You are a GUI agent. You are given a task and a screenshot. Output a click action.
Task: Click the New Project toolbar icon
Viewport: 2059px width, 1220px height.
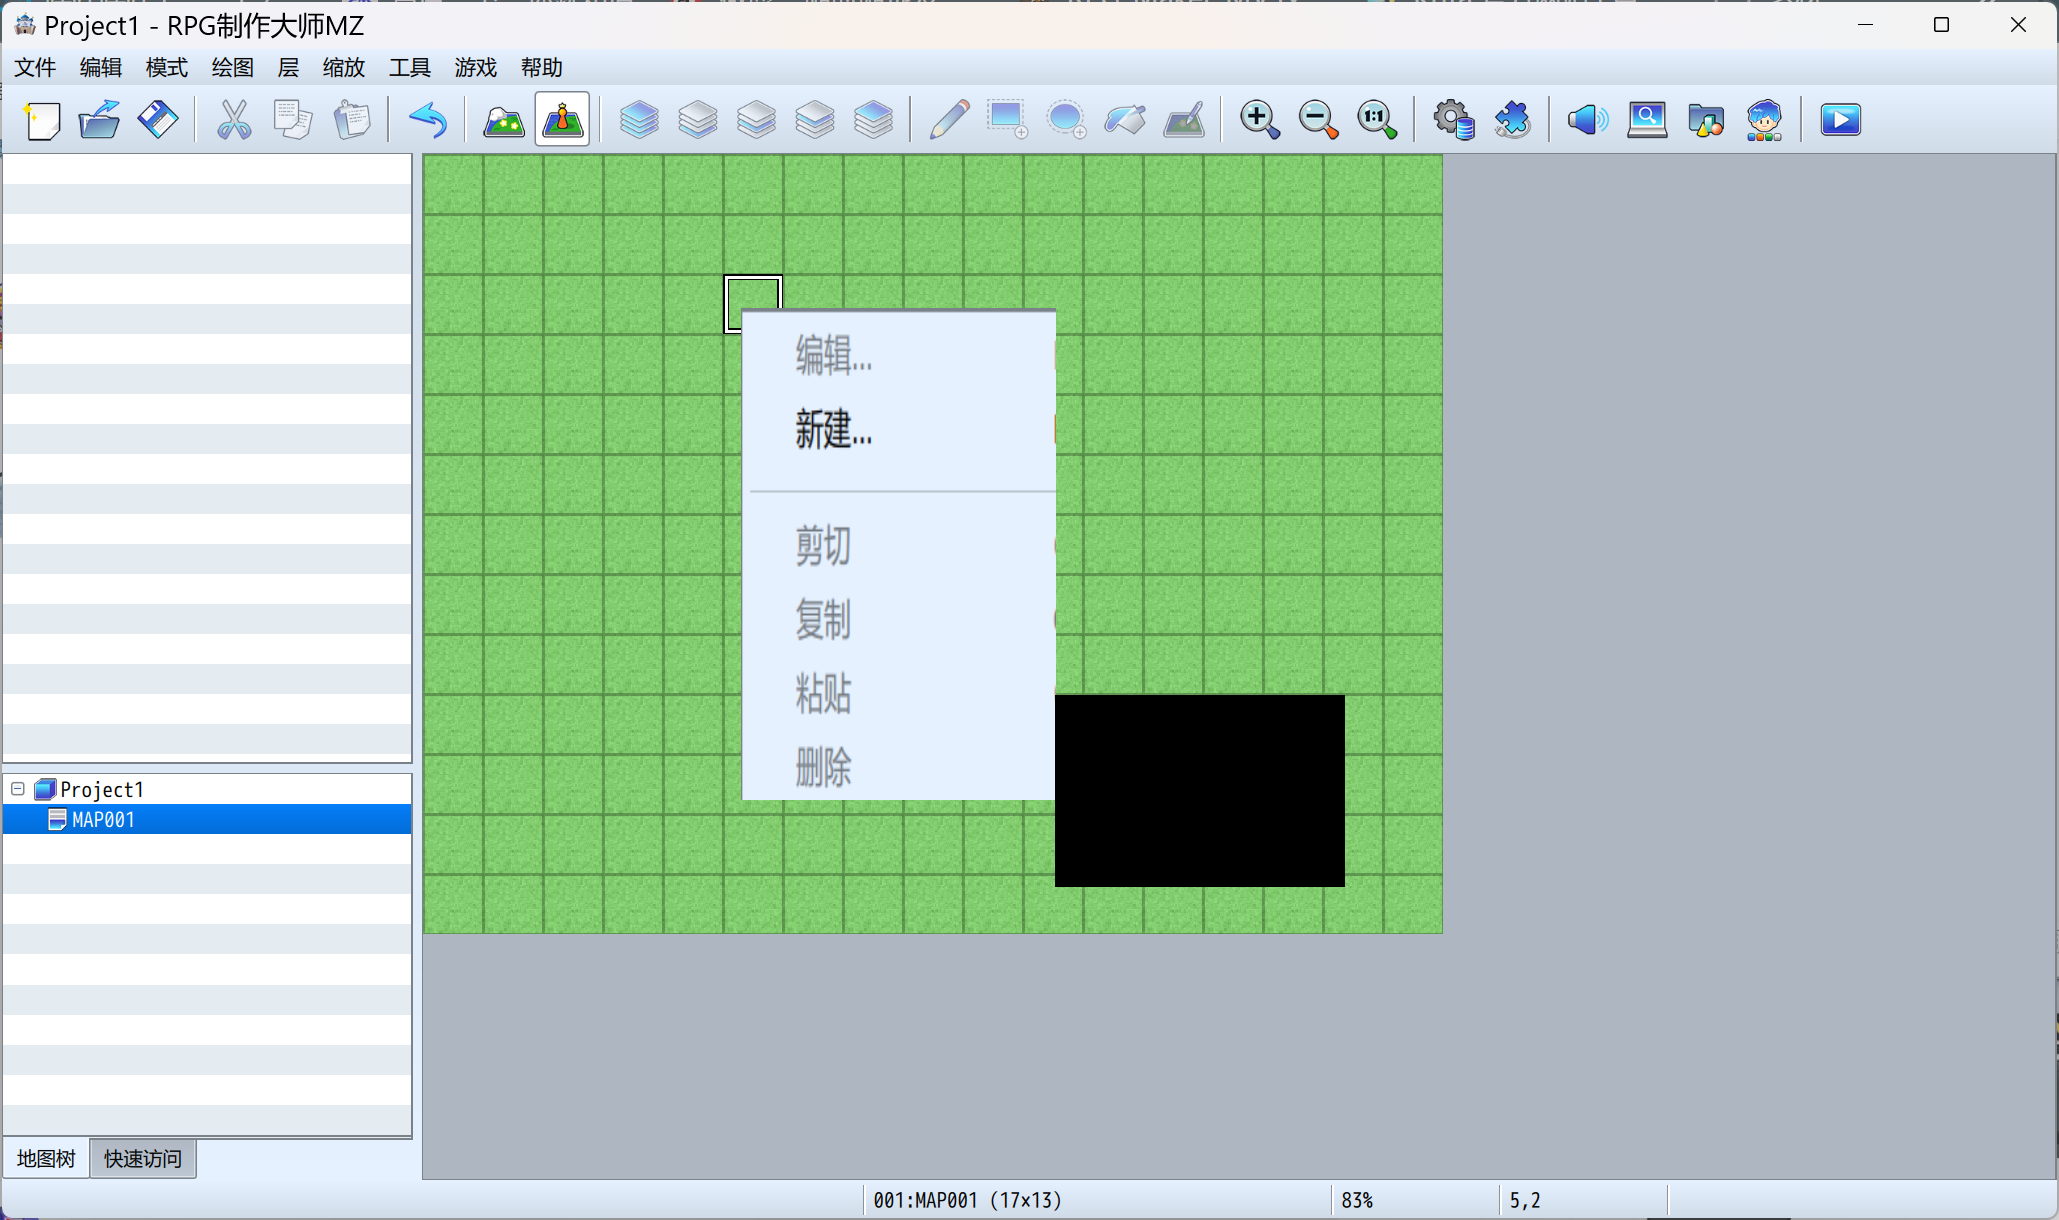click(42, 120)
